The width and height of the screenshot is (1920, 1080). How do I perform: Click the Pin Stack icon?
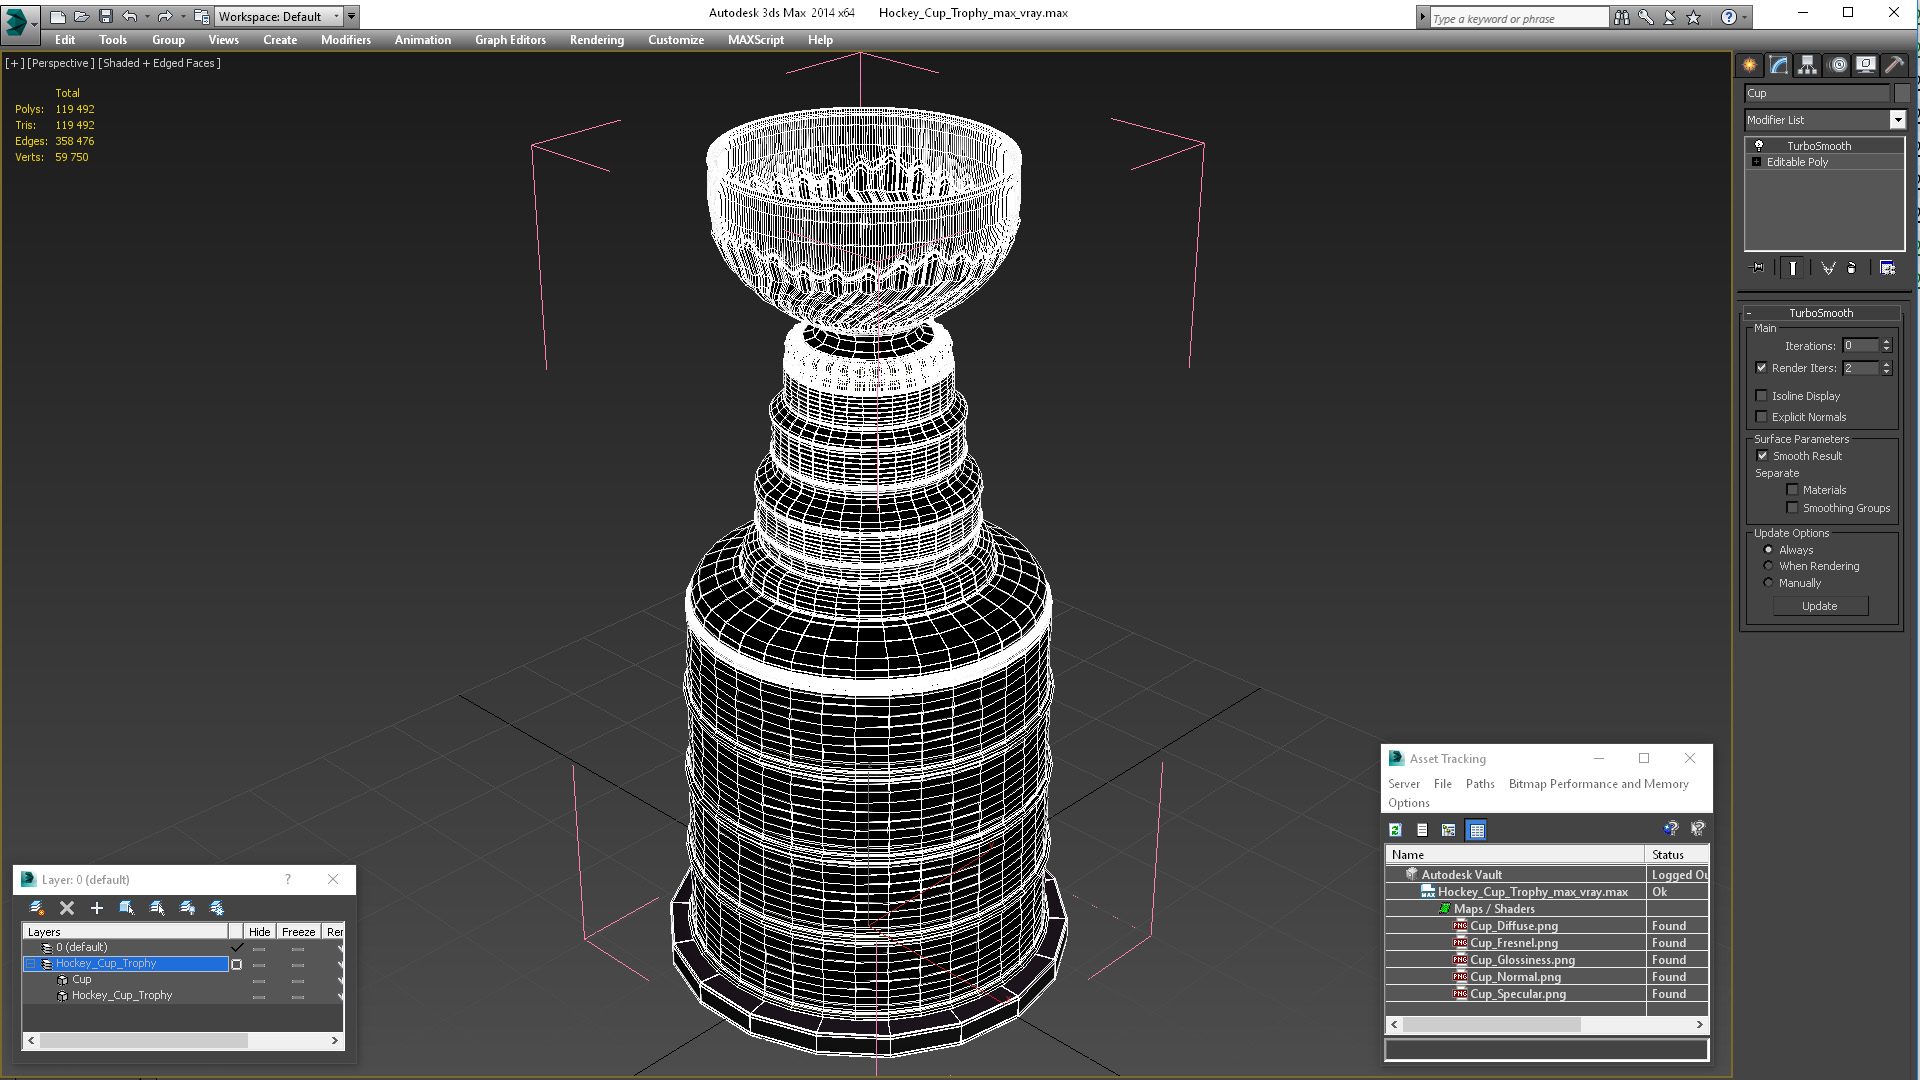pyautogui.click(x=1758, y=268)
